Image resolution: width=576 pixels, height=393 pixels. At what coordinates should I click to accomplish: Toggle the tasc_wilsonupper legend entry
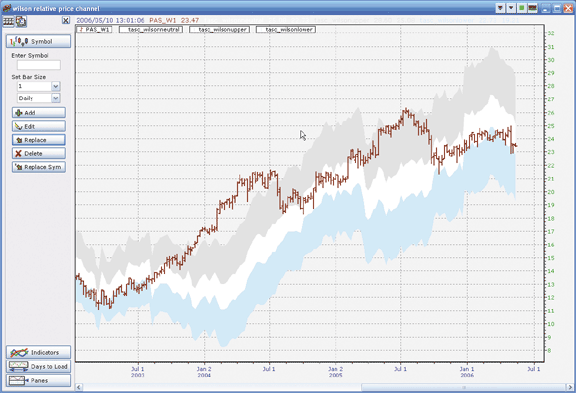point(219,29)
